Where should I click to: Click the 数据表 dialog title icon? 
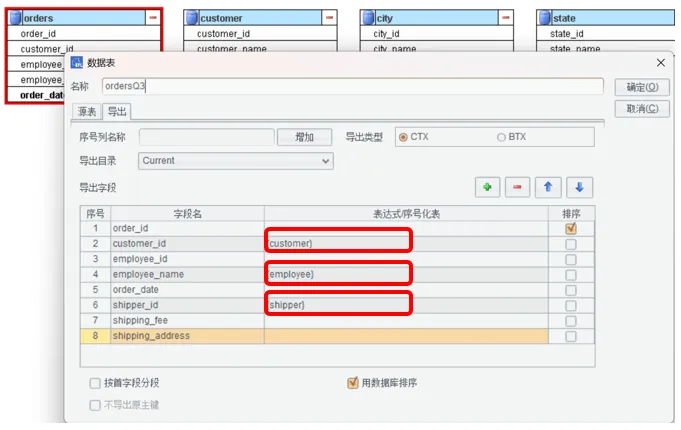76,63
